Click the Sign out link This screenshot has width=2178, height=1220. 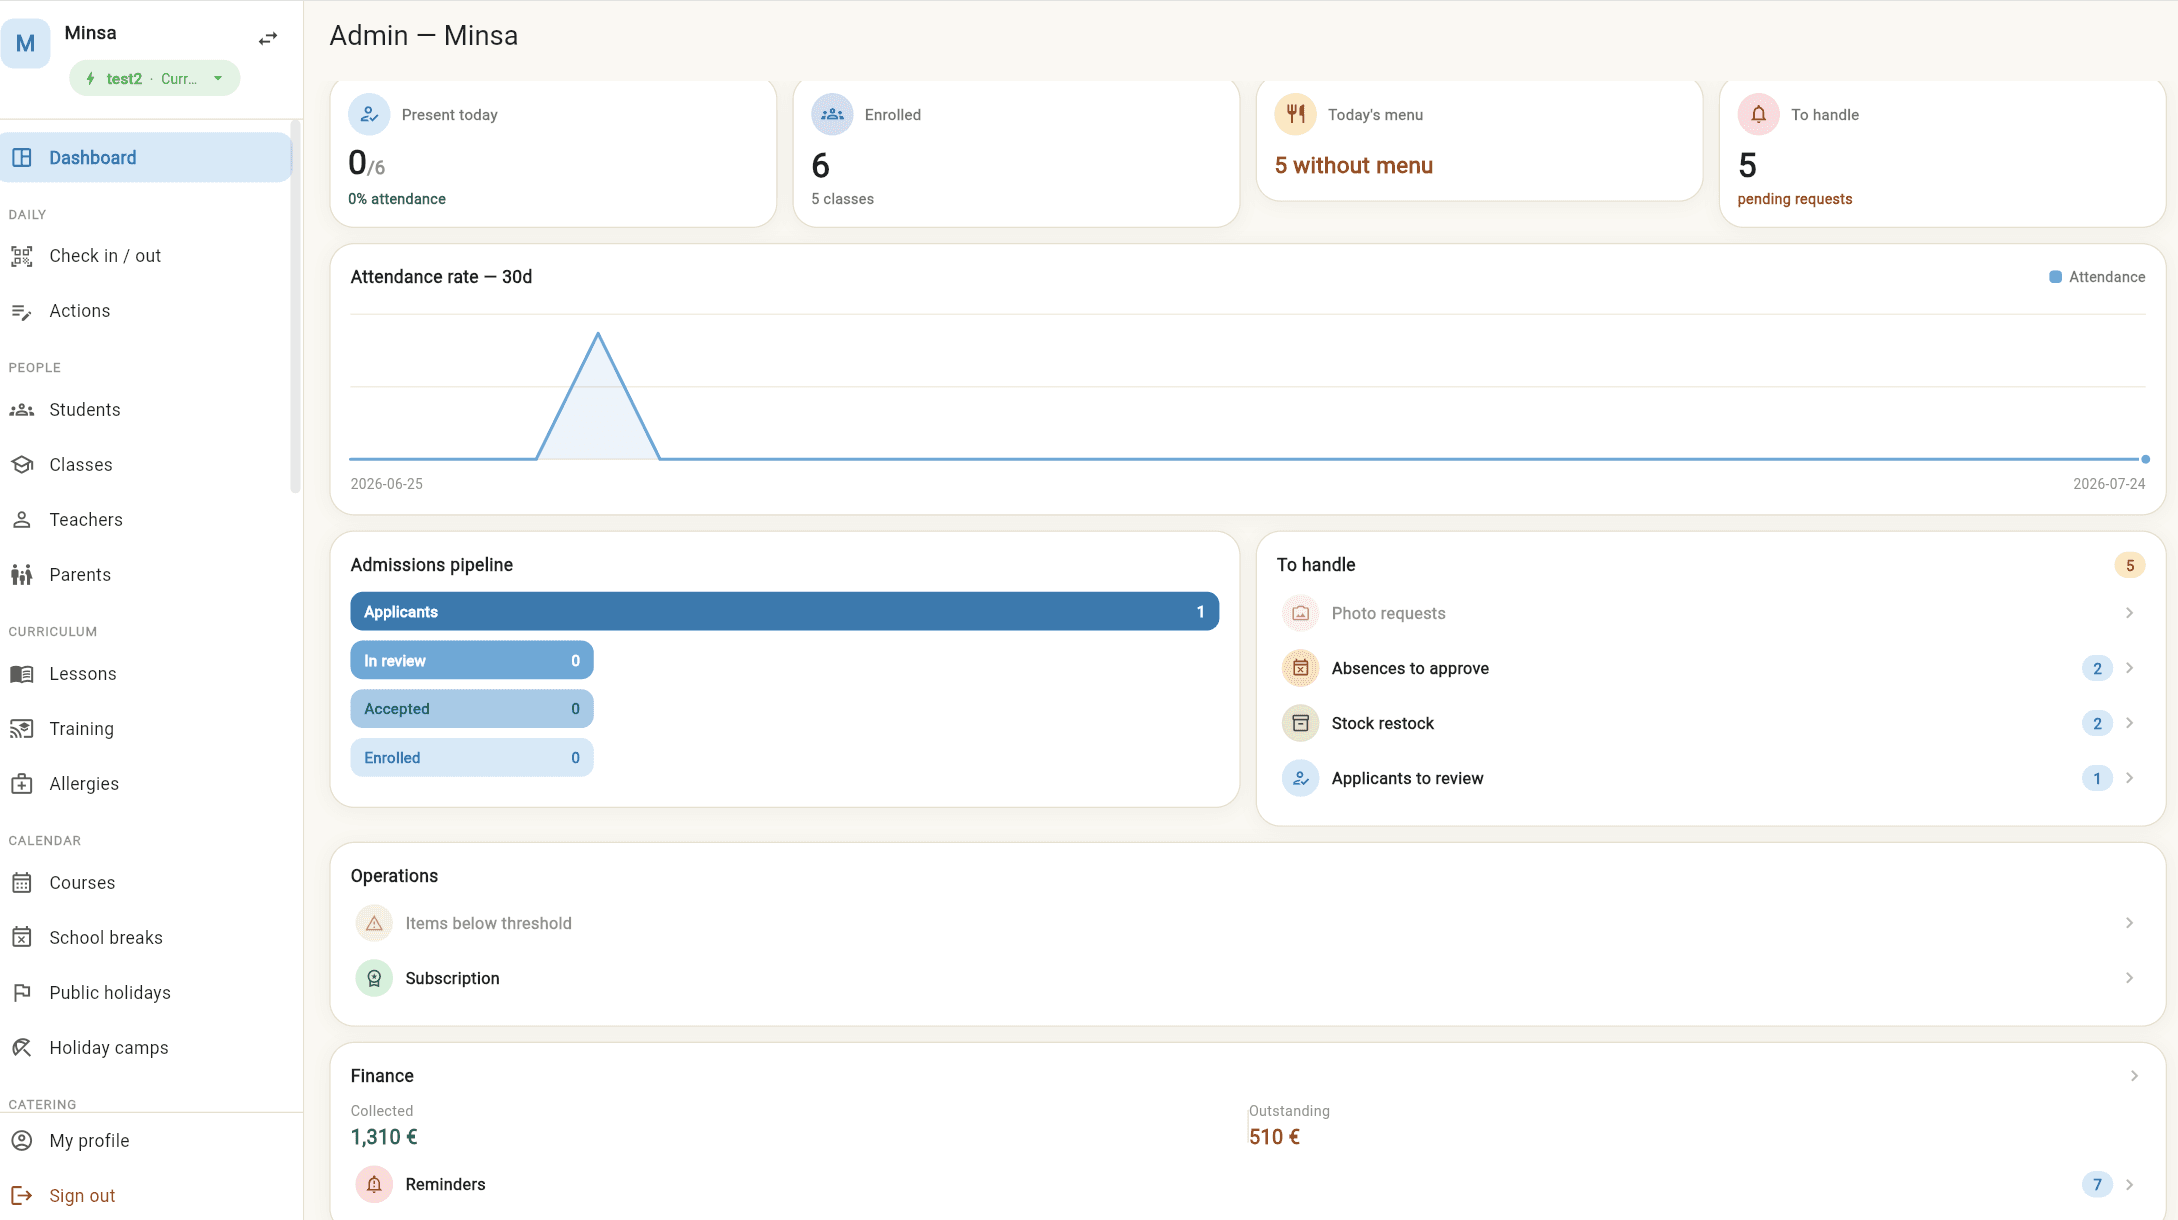click(82, 1196)
